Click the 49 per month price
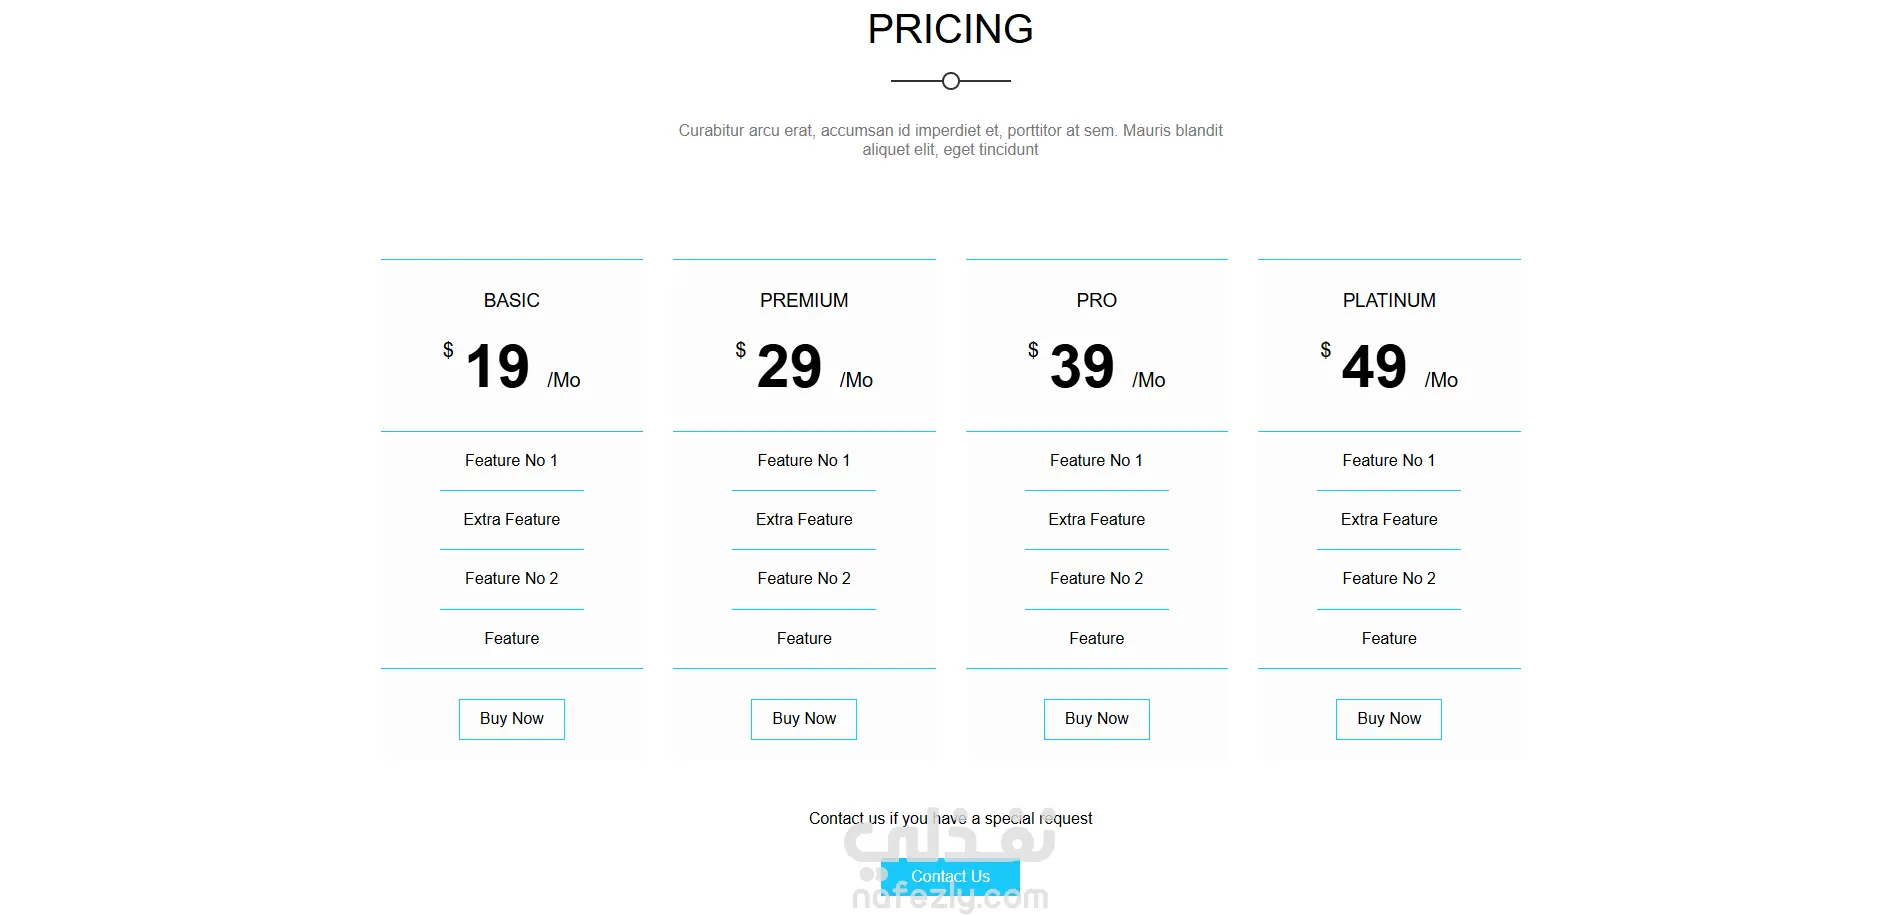 [1375, 367]
